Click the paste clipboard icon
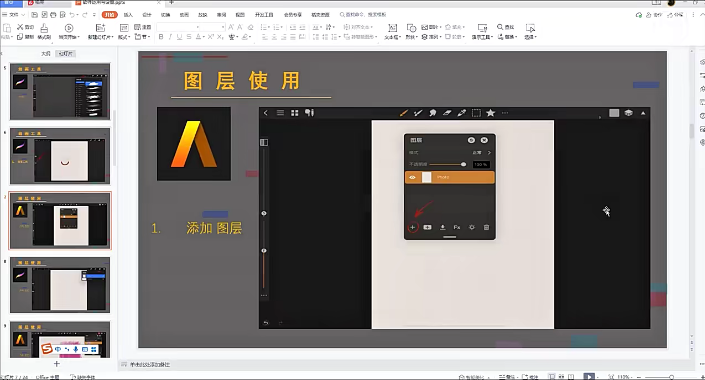705x380 pixels. tap(7, 28)
